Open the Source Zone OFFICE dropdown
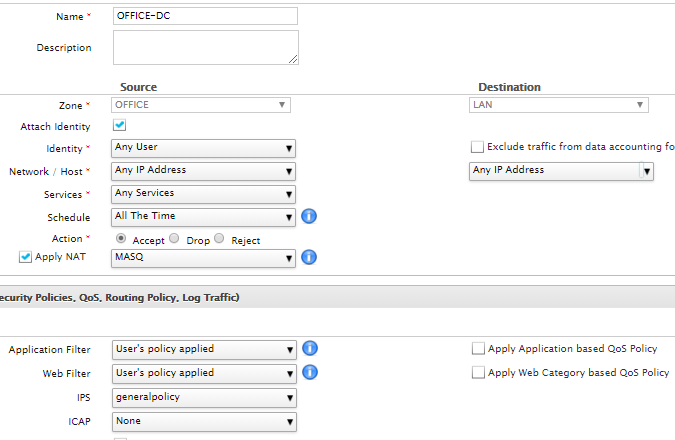 (201, 105)
